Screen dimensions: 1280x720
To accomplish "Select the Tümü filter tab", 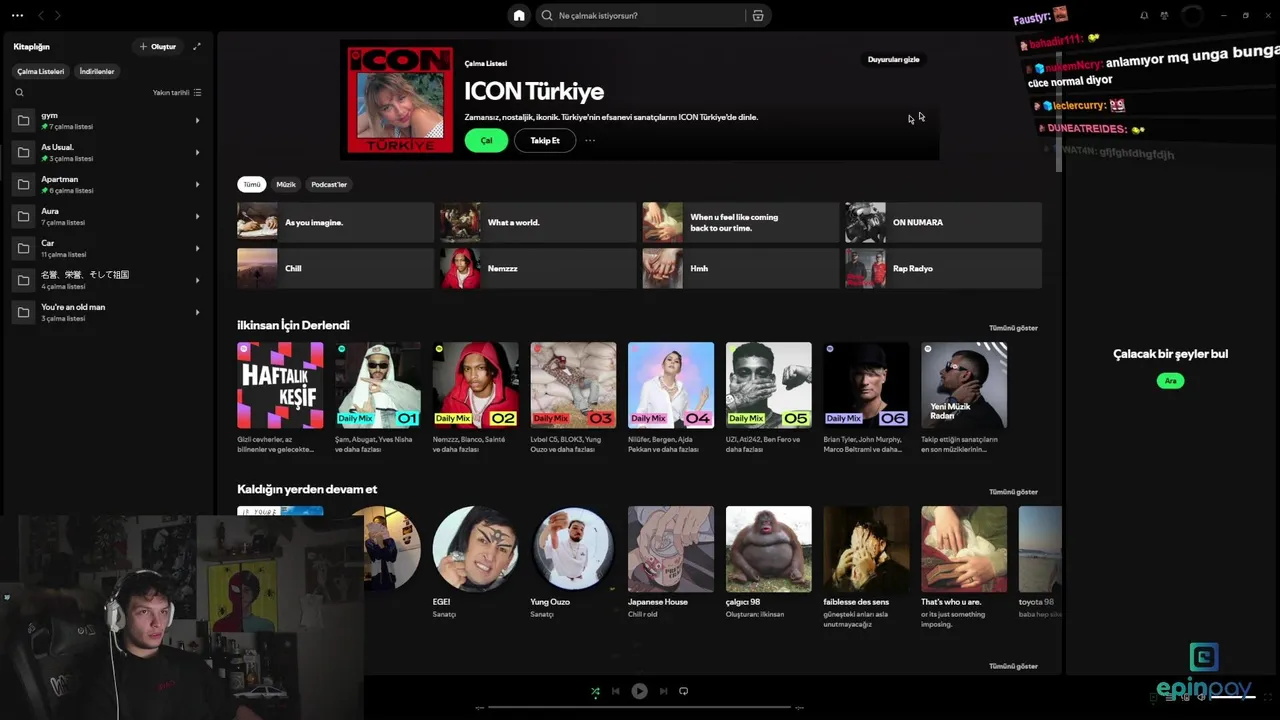I will 252,184.
